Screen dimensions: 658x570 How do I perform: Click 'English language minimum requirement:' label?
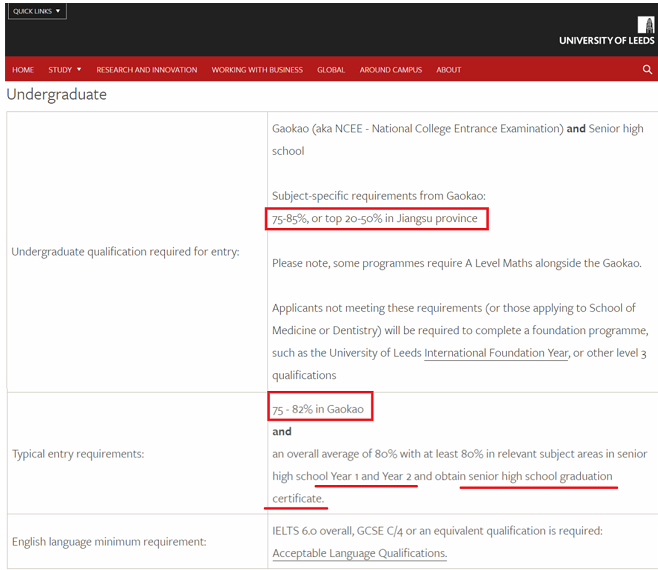(x=109, y=541)
